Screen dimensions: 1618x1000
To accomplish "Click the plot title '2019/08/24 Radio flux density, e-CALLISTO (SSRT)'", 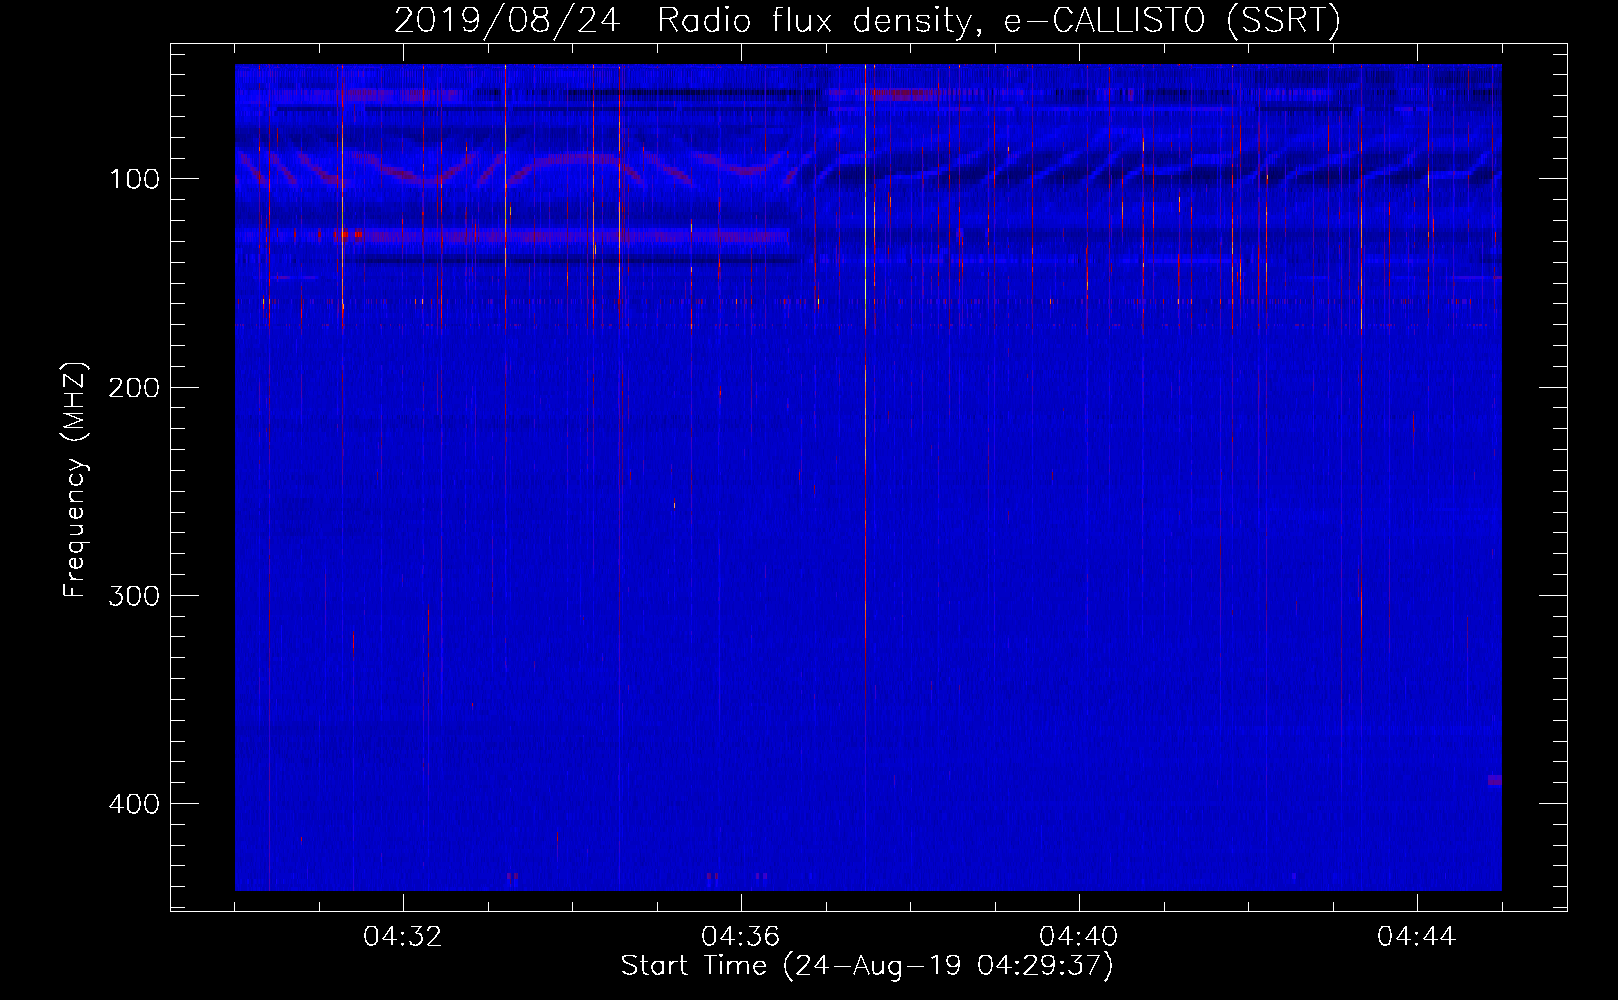I will (x=867, y=21).
